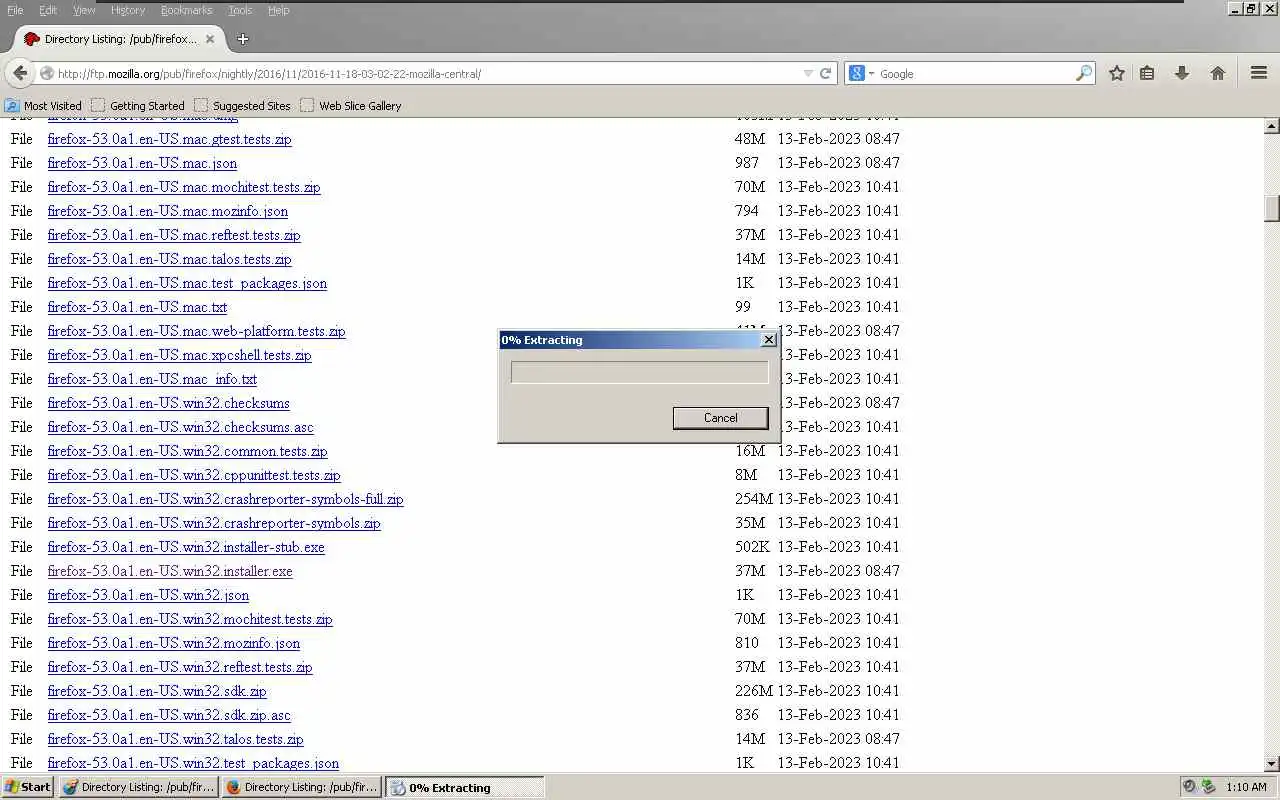The height and width of the screenshot is (800, 1280).
Task: Click the 1:10 AM taskbar clock
Action: click(x=1246, y=787)
